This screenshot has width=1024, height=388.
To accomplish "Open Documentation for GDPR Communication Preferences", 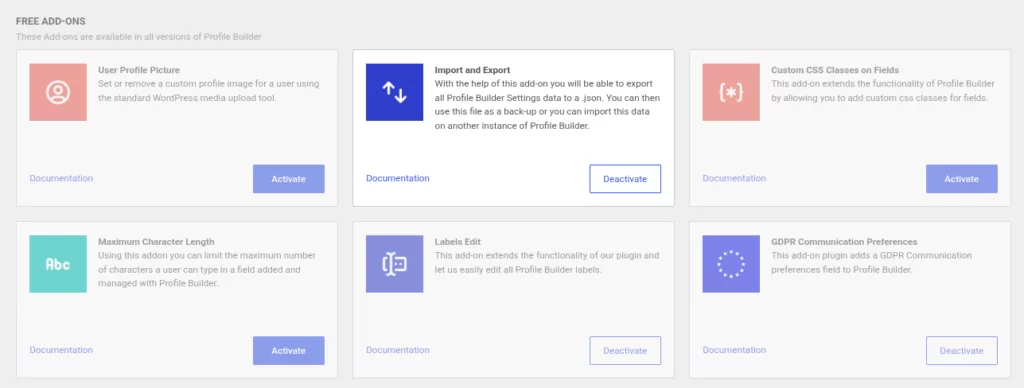I will (x=735, y=350).
